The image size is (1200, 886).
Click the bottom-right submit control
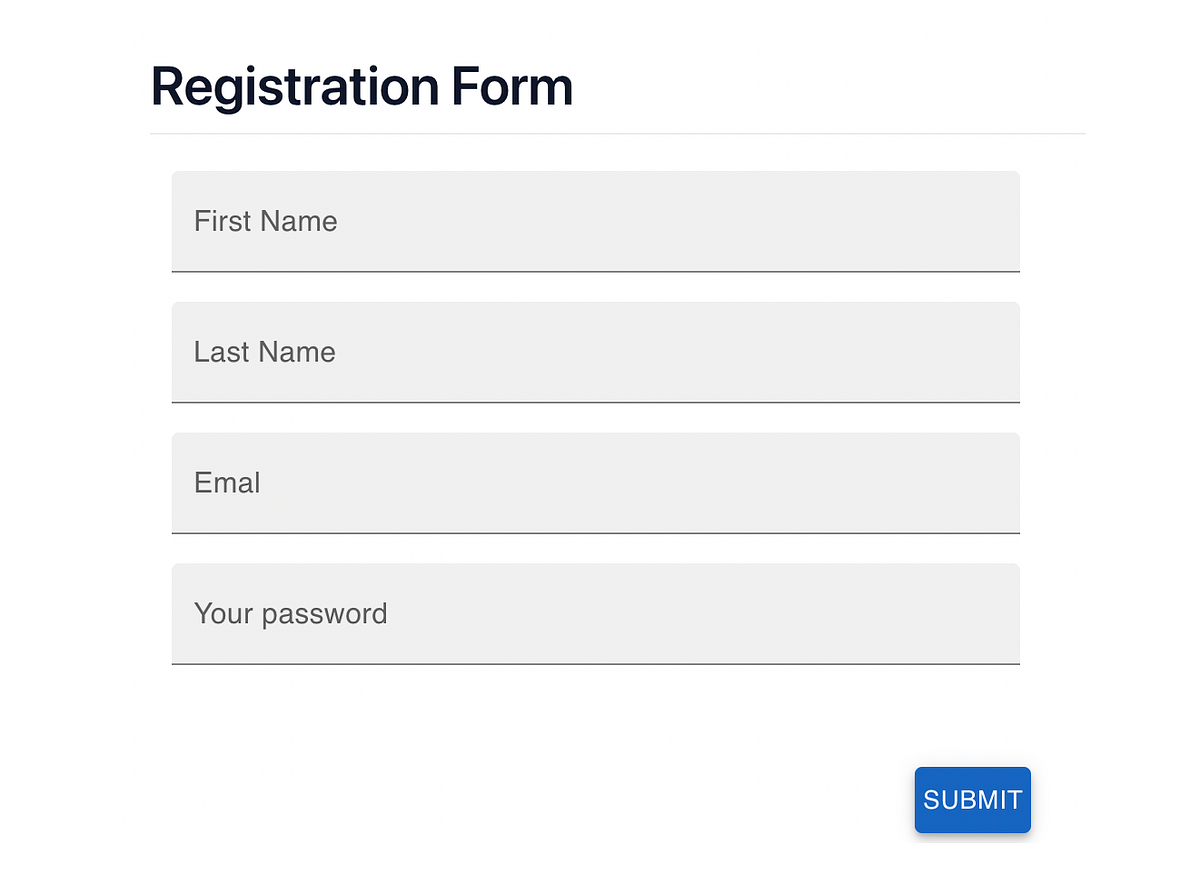pos(972,800)
